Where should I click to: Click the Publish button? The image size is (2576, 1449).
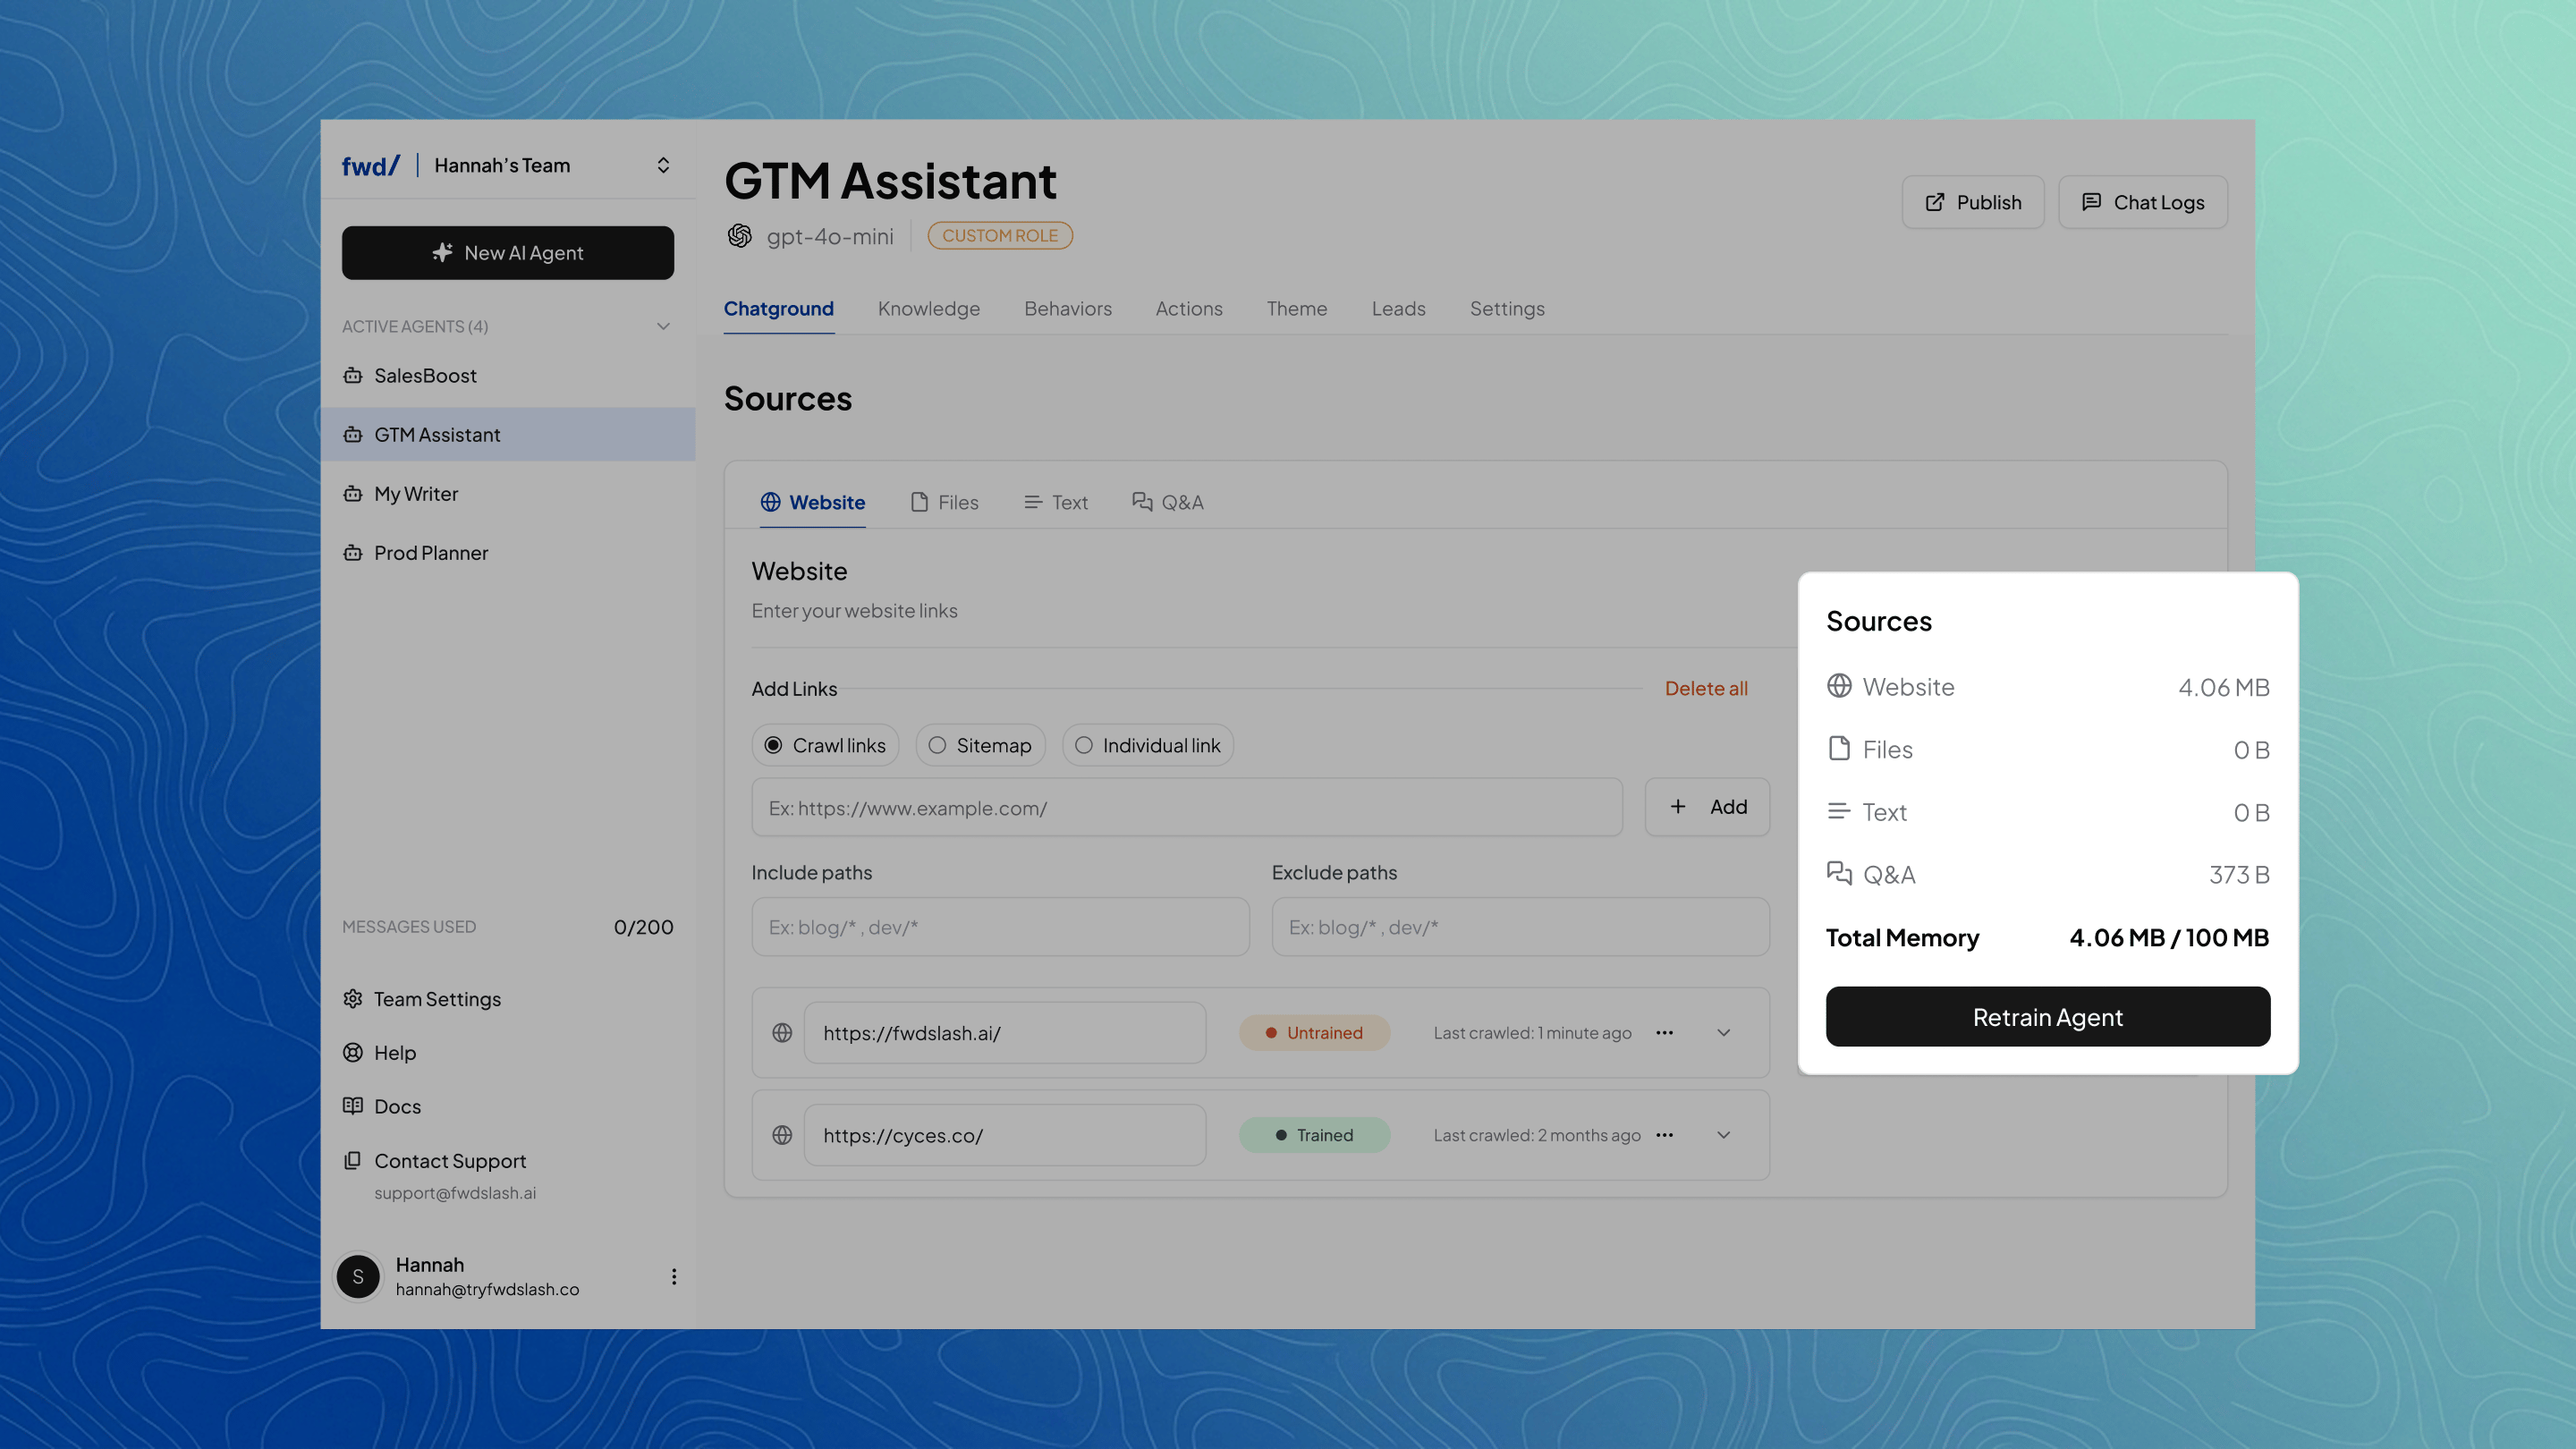click(x=1973, y=203)
